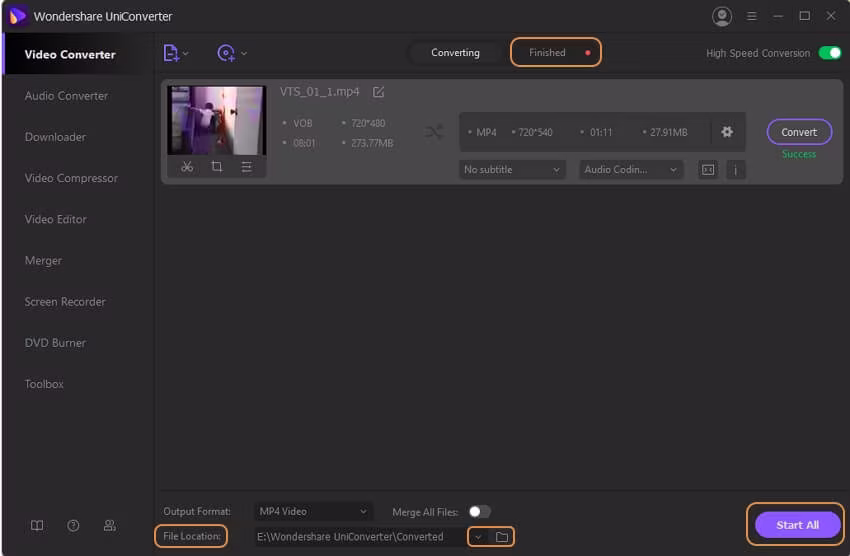The width and height of the screenshot is (850, 556).
Task: Toggle the Merge All Files switch
Action: coord(479,512)
